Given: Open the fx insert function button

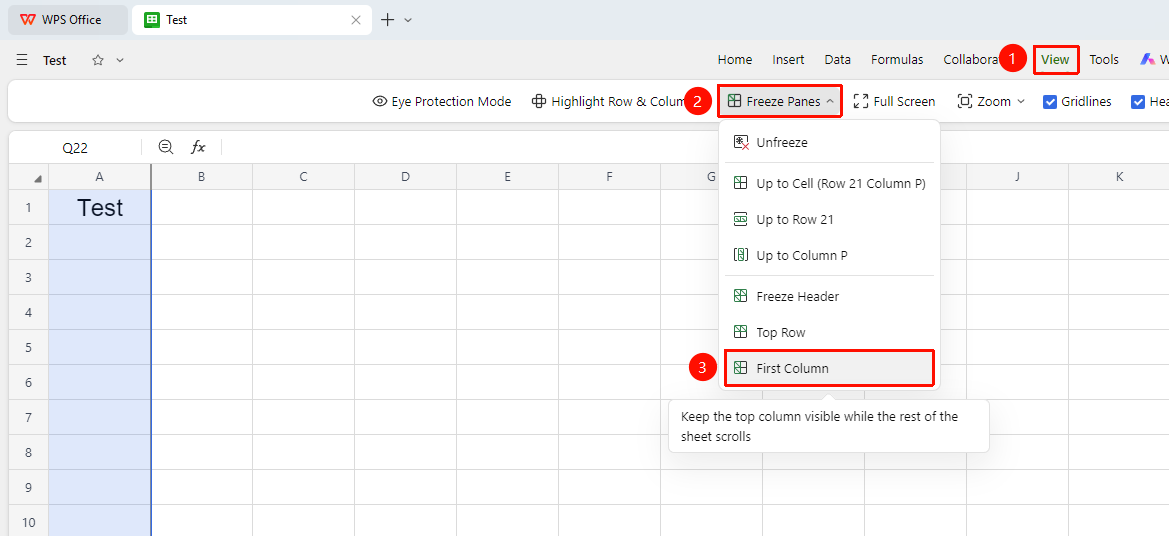Looking at the screenshot, I should (198, 147).
